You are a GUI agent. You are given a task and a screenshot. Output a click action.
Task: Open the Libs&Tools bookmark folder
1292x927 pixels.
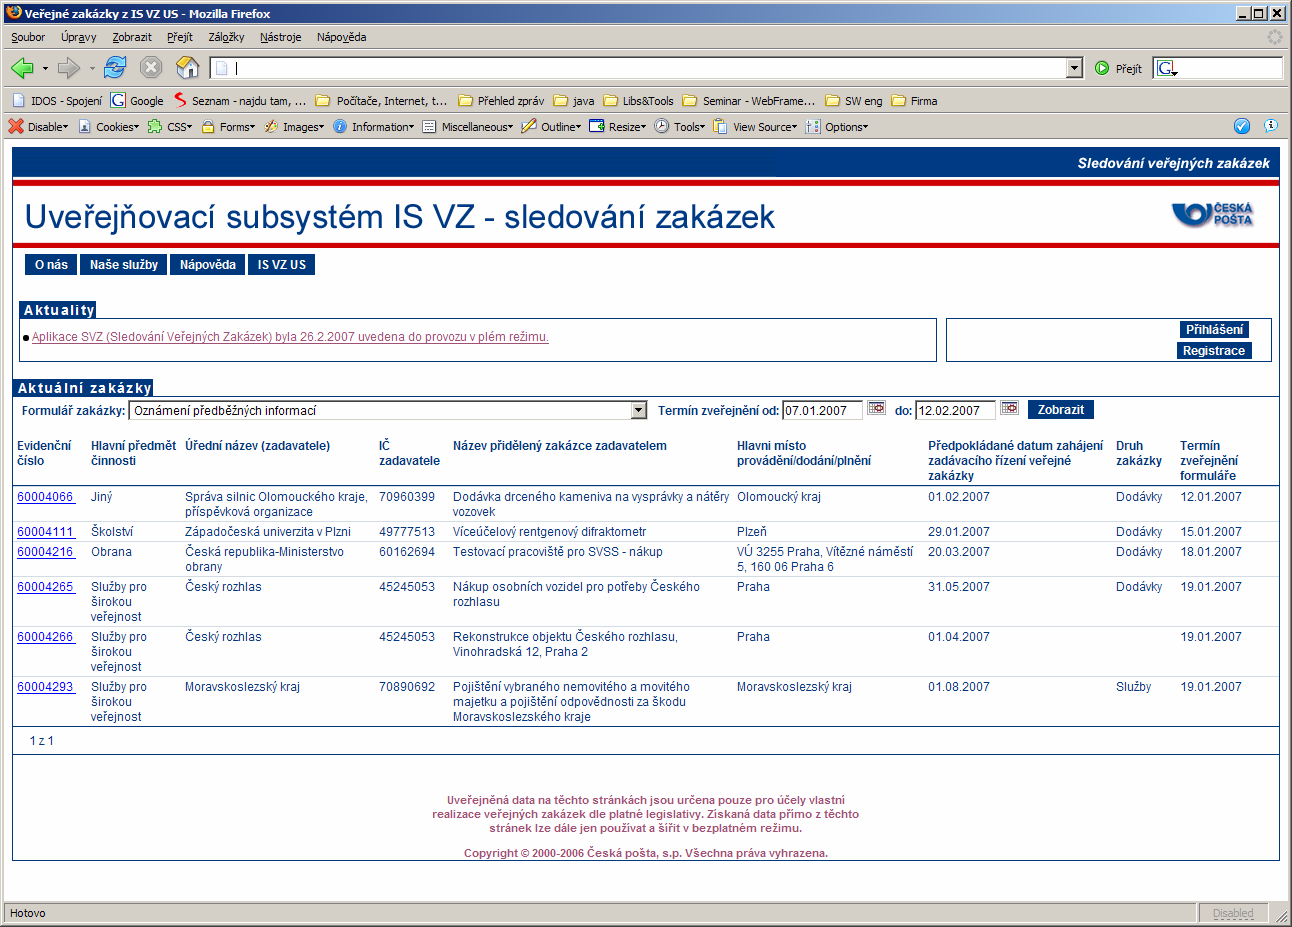coord(638,101)
